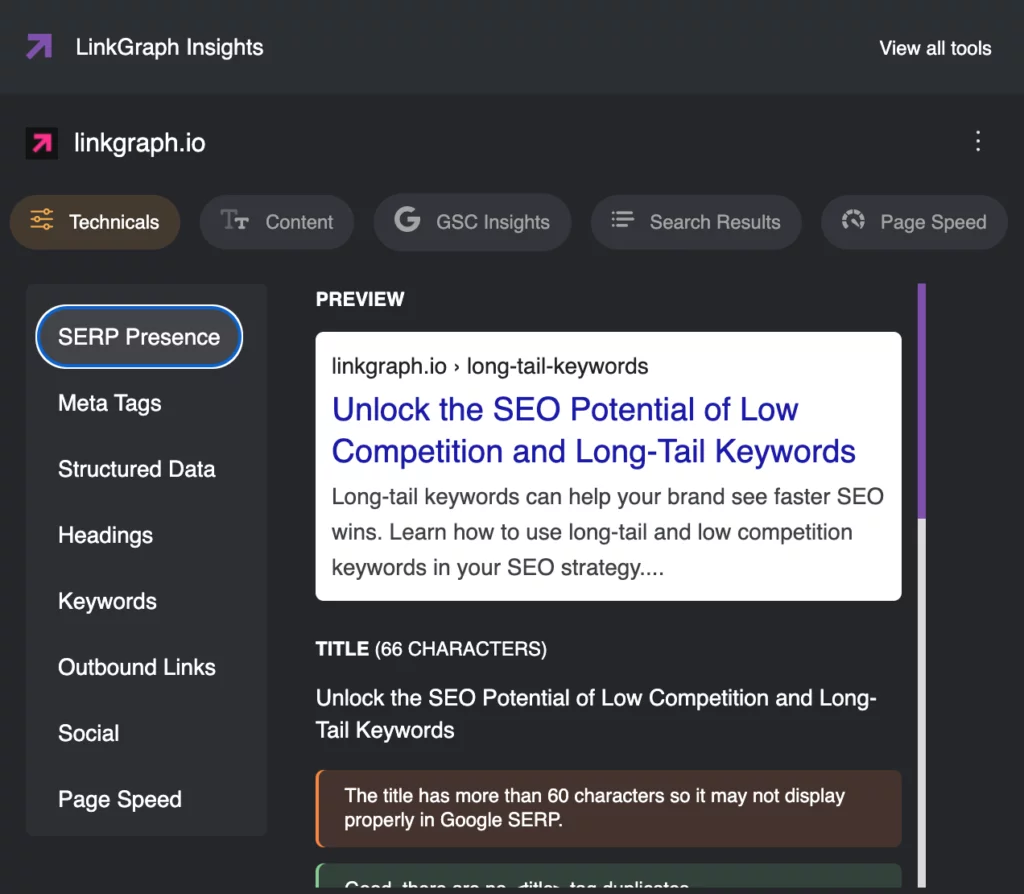Select Outbound Links in the sidebar
1024x894 pixels.
click(136, 667)
